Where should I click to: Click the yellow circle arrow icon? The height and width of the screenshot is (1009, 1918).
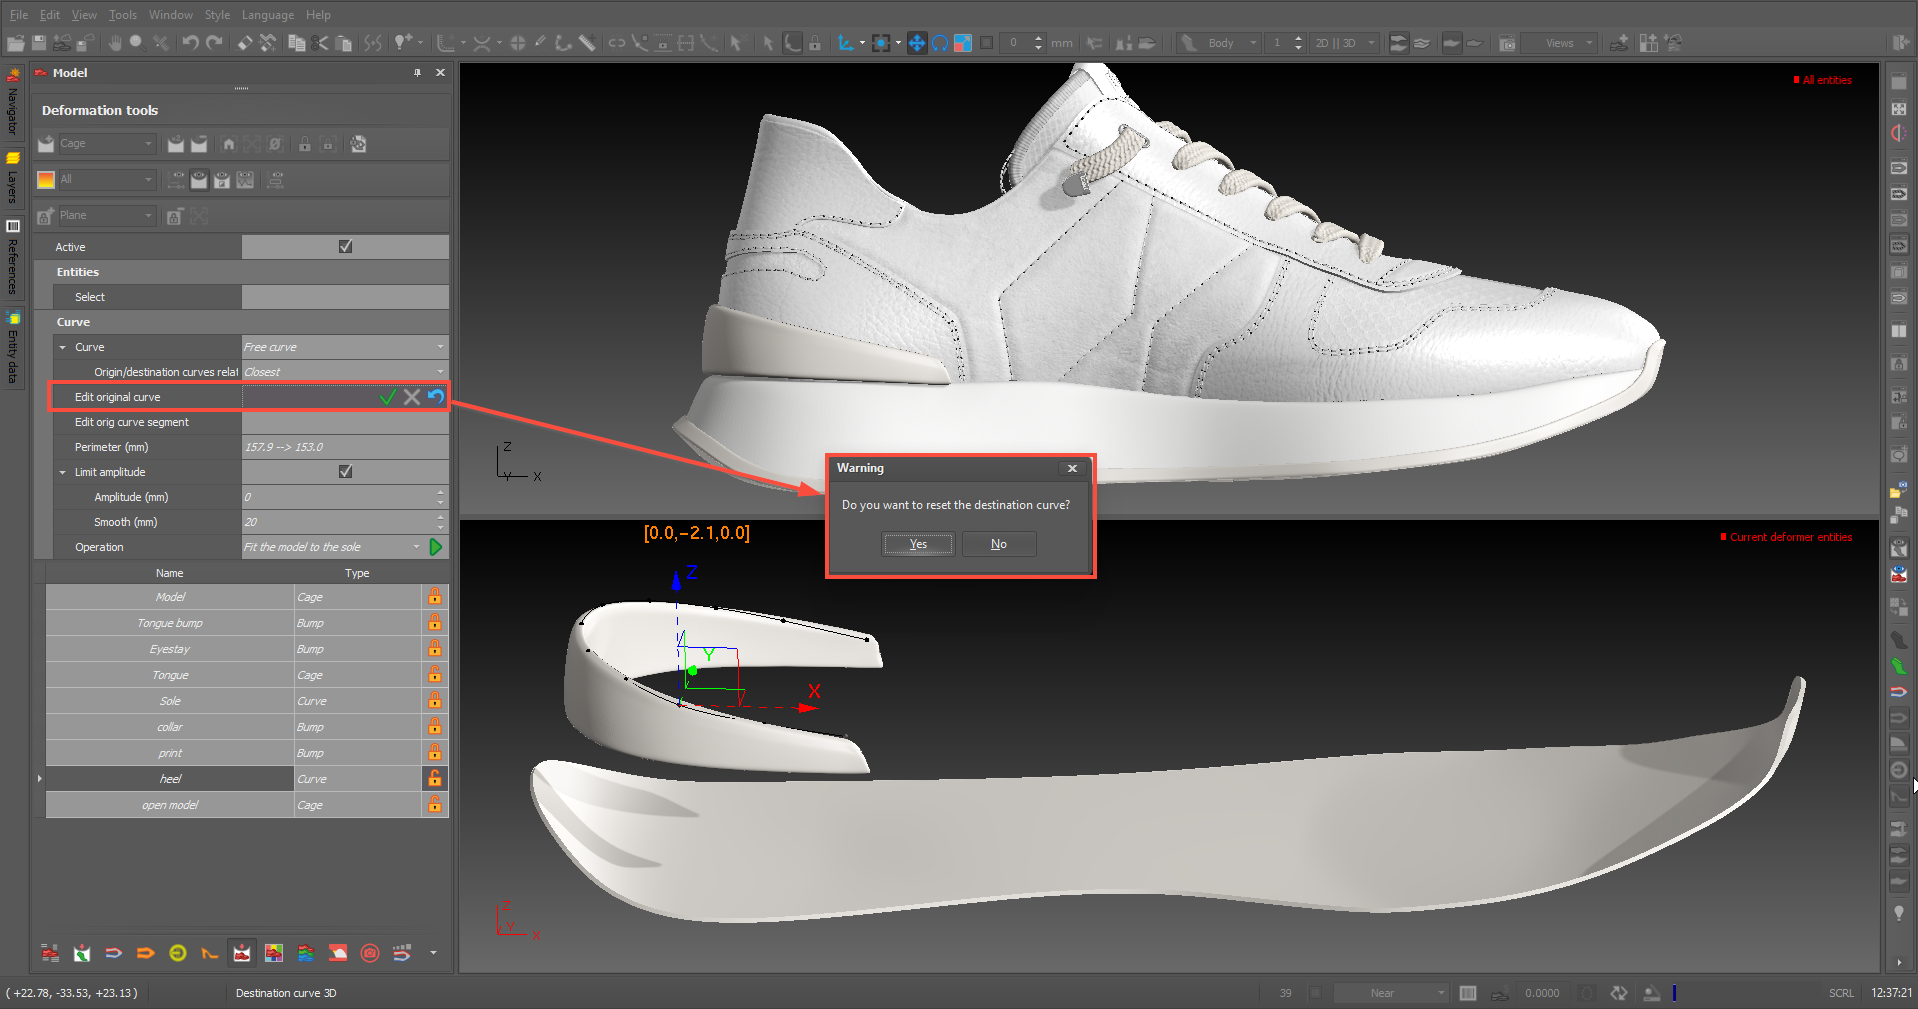[178, 953]
